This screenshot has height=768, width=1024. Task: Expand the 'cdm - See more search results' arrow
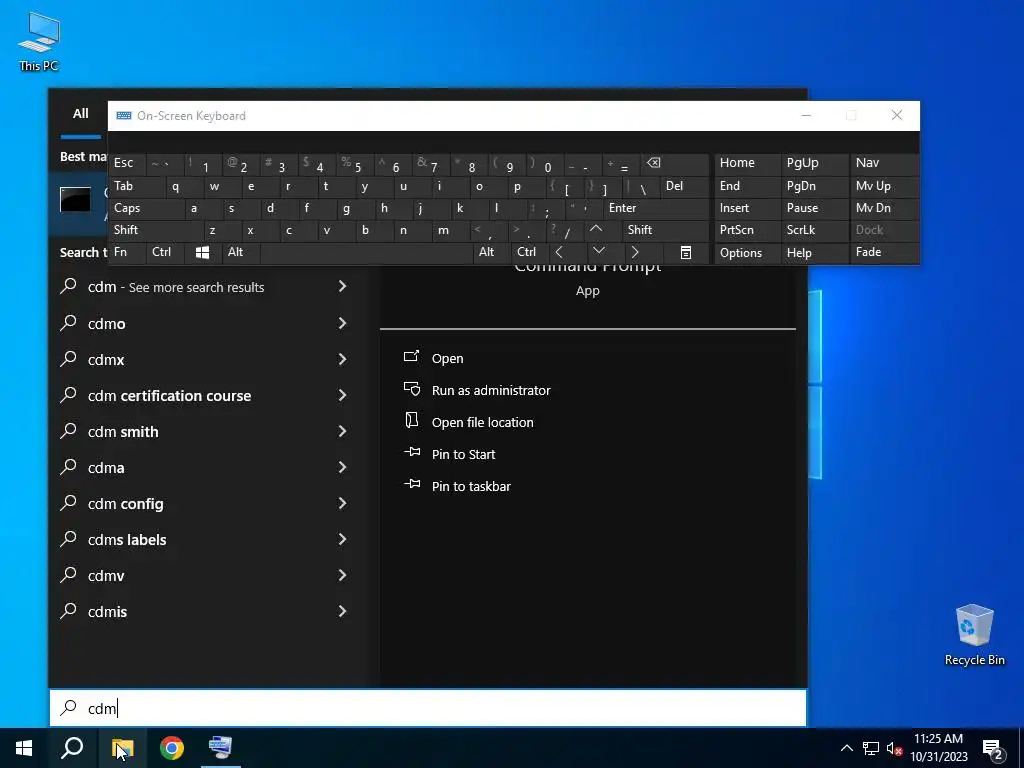(x=342, y=286)
